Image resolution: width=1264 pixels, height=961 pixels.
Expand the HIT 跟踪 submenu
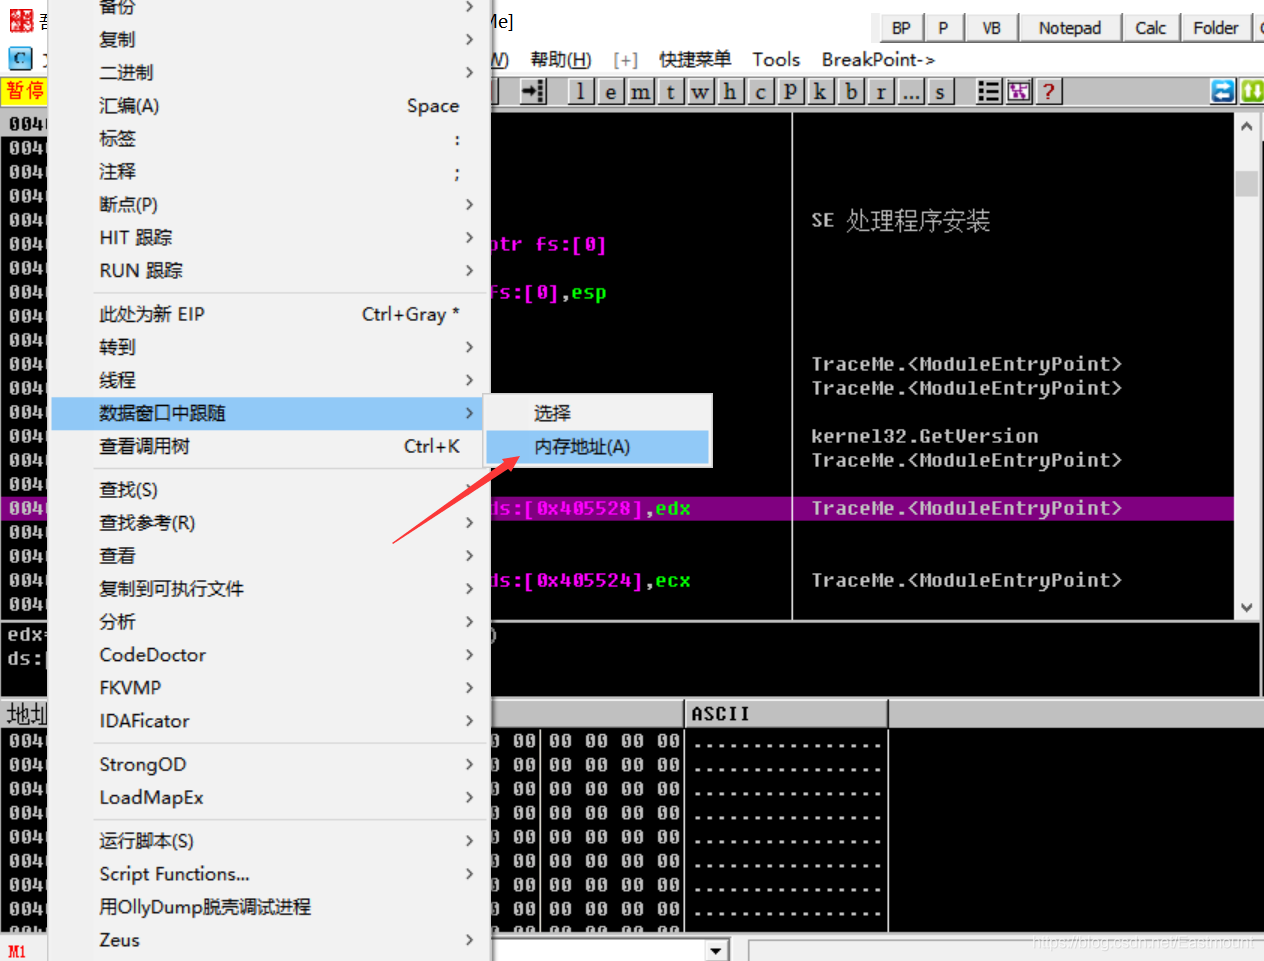270,237
